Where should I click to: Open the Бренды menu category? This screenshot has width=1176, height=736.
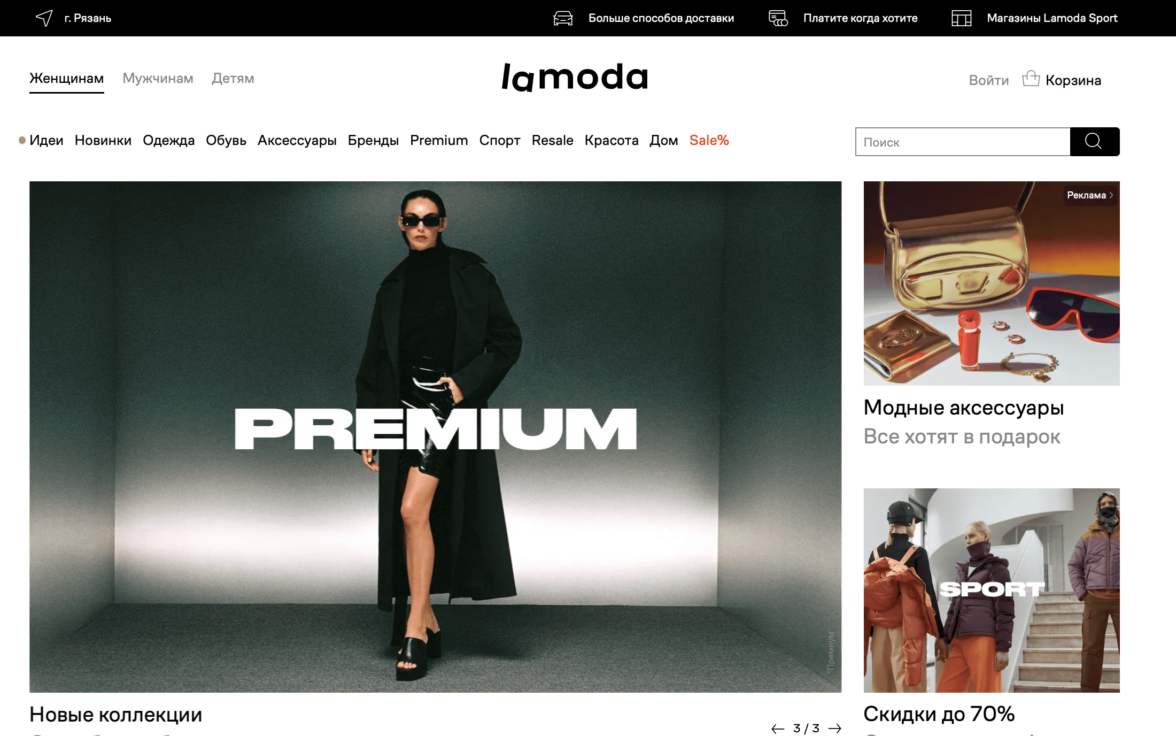tap(373, 140)
